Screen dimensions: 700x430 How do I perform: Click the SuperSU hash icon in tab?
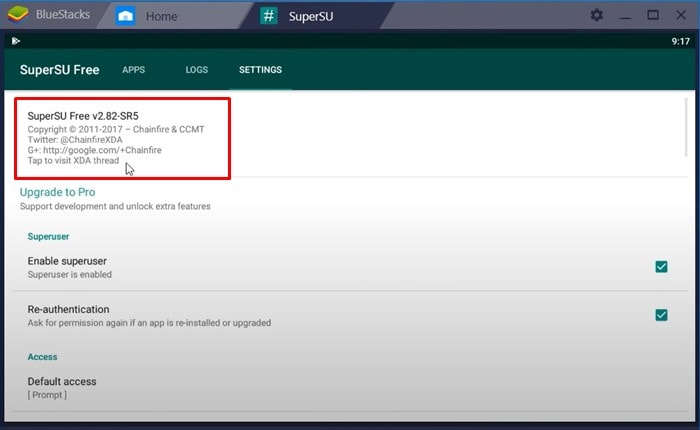pyautogui.click(x=268, y=16)
